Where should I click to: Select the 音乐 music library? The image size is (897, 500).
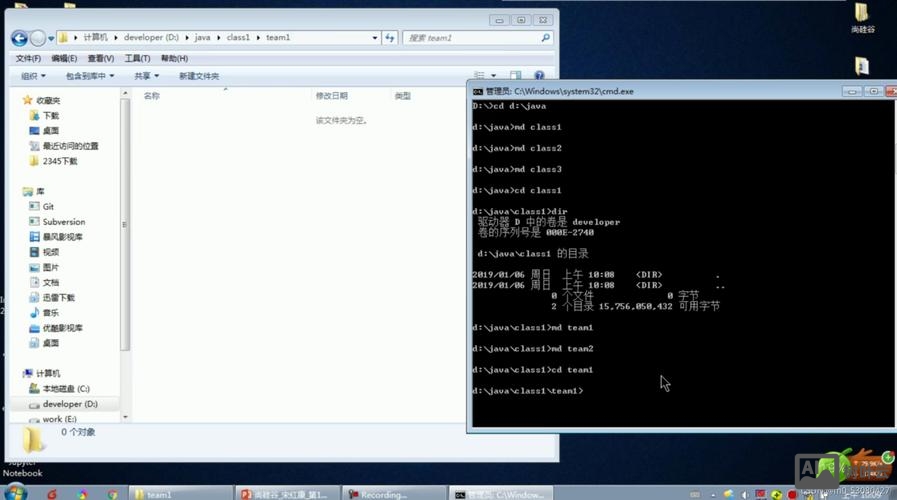tap(50, 313)
